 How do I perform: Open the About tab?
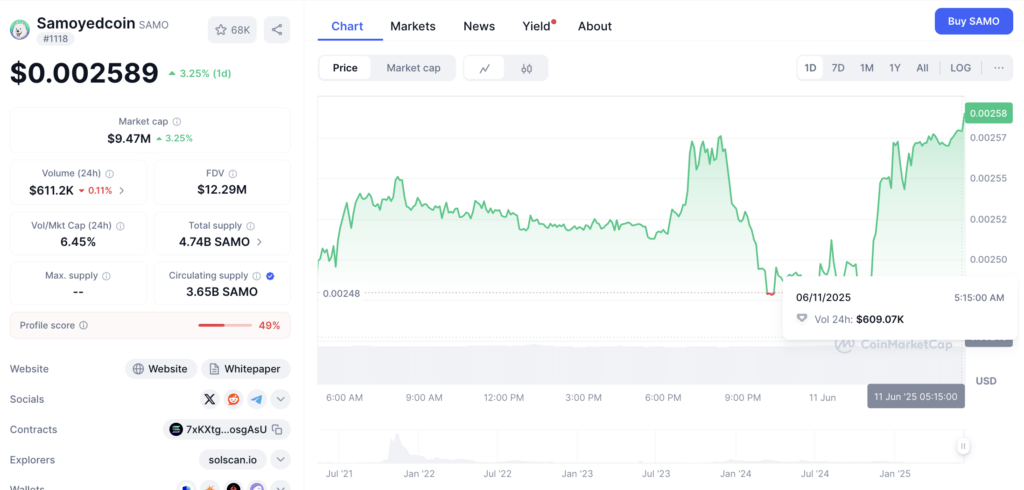(595, 26)
